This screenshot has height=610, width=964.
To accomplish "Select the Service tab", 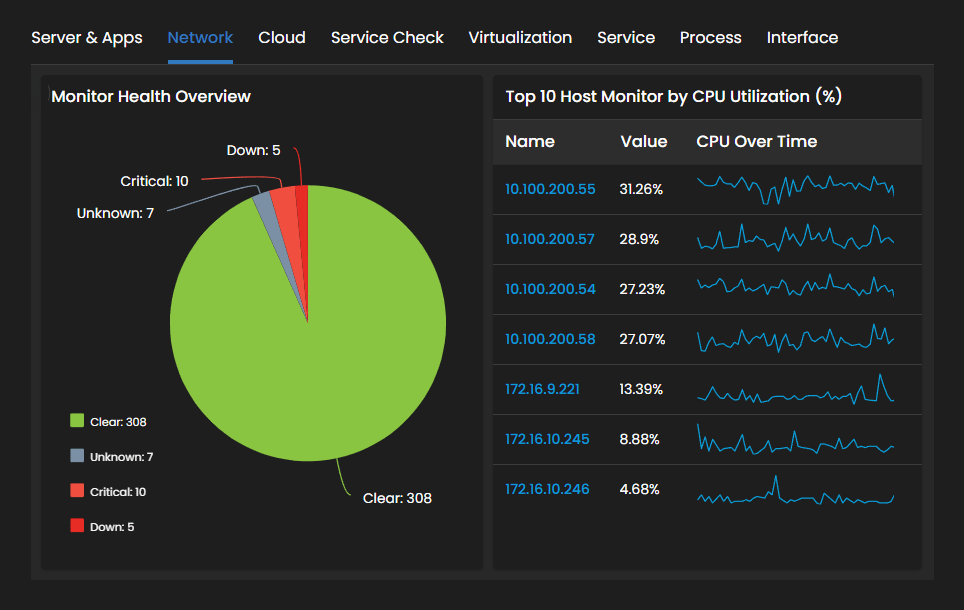I will (626, 37).
